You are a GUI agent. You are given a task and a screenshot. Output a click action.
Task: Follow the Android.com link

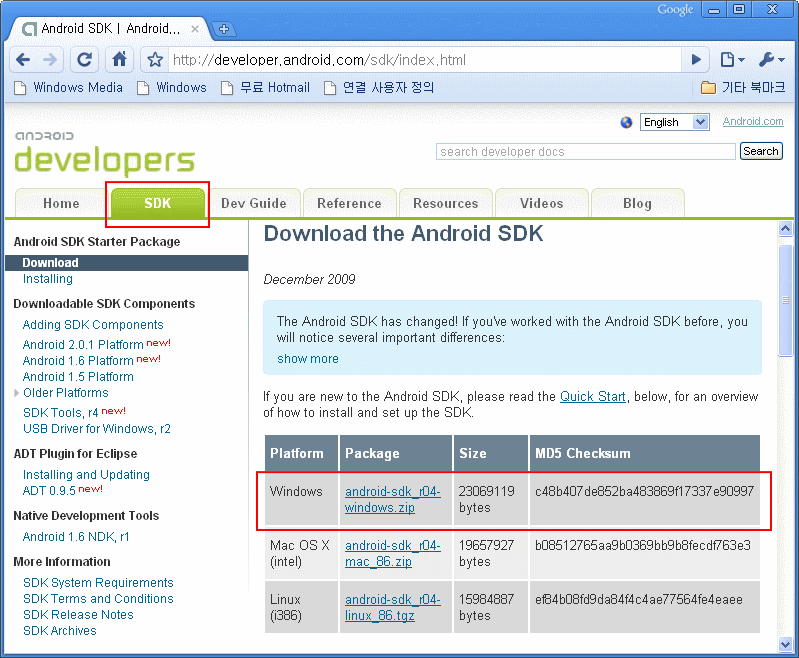tap(753, 121)
